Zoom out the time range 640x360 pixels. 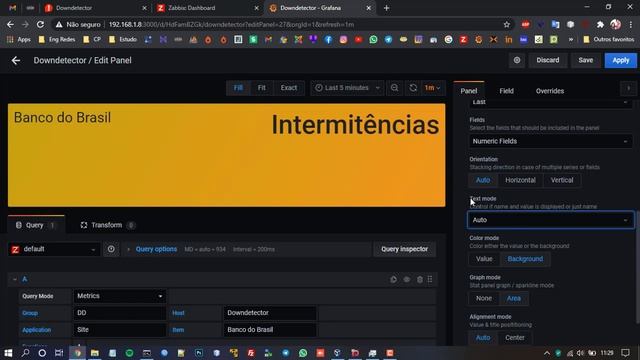tap(394, 88)
